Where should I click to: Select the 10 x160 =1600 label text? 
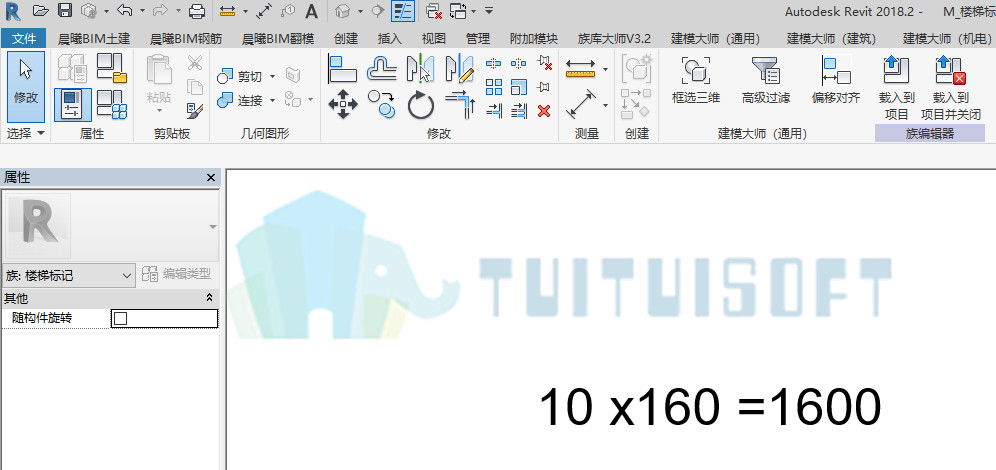(710, 408)
